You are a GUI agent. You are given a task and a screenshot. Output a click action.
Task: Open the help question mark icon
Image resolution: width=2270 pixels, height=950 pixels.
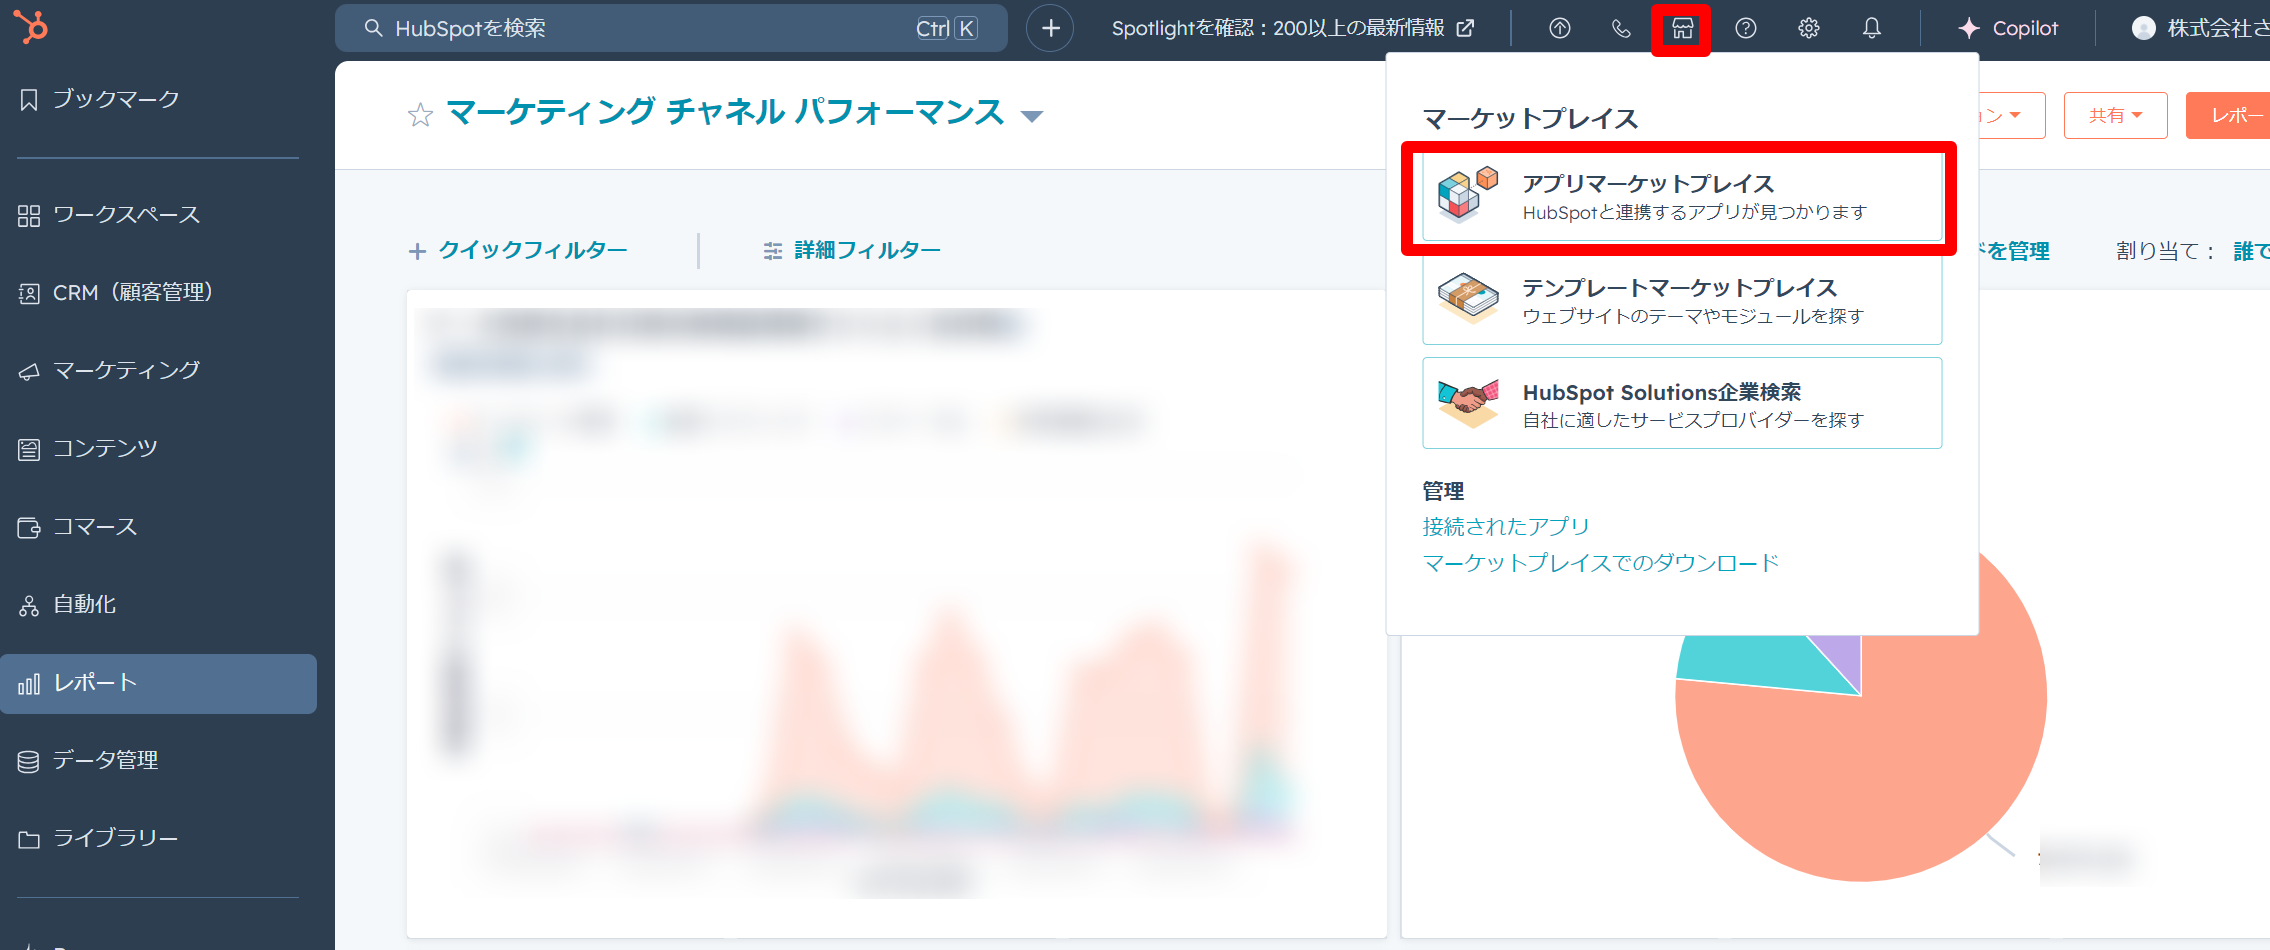click(x=1746, y=28)
